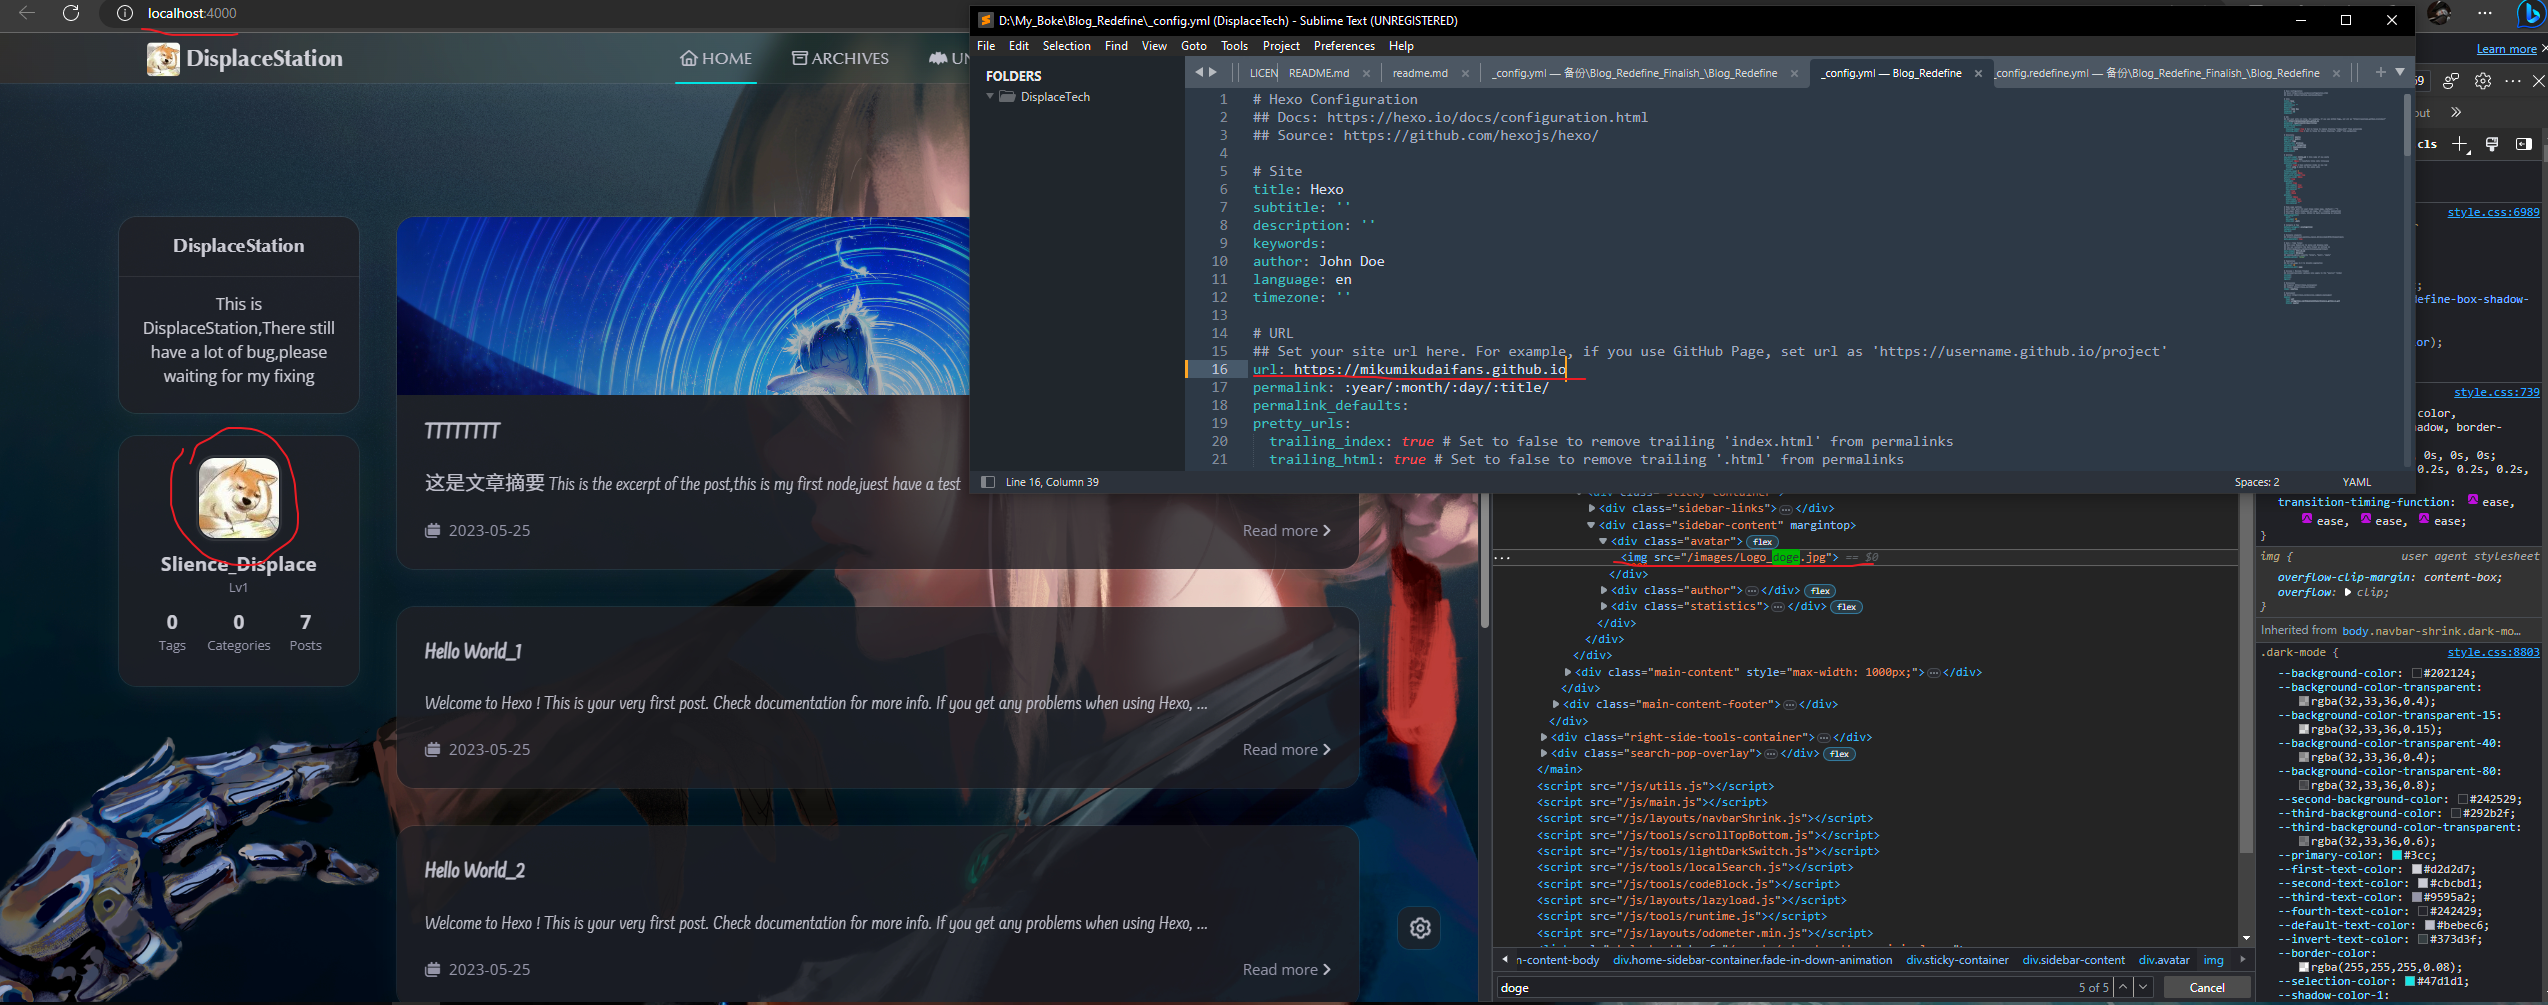The width and height of the screenshot is (2548, 1005).
Task: Click next search result down arrow
Action: coord(2143,987)
